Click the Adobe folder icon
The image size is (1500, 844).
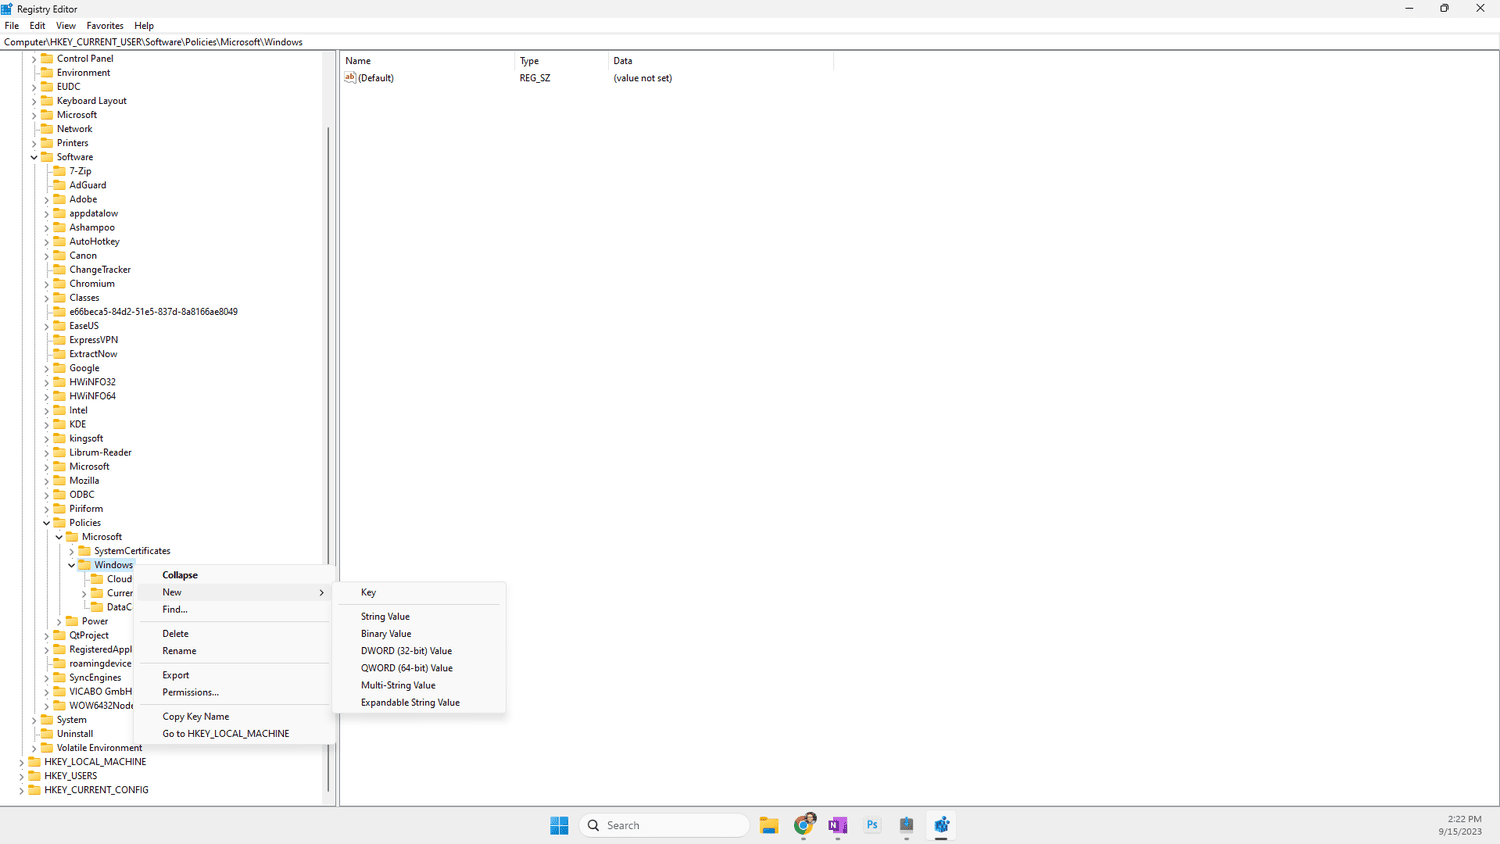[59, 199]
